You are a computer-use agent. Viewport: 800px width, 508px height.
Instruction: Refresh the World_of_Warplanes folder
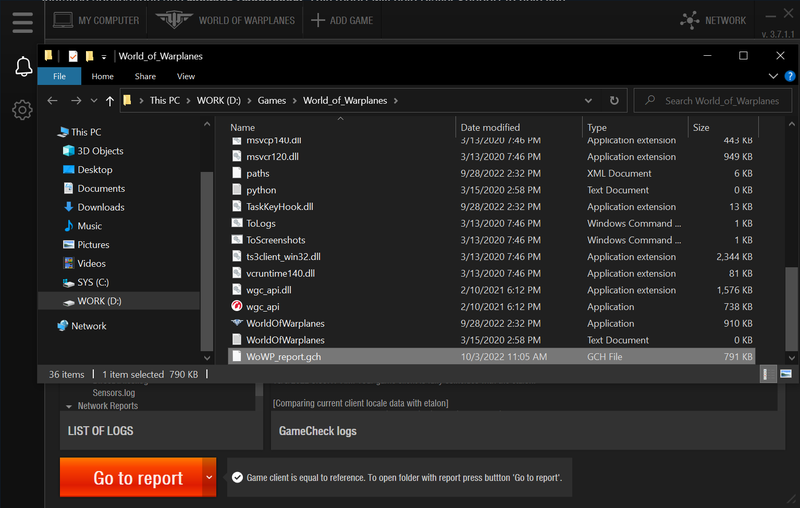[x=614, y=100]
